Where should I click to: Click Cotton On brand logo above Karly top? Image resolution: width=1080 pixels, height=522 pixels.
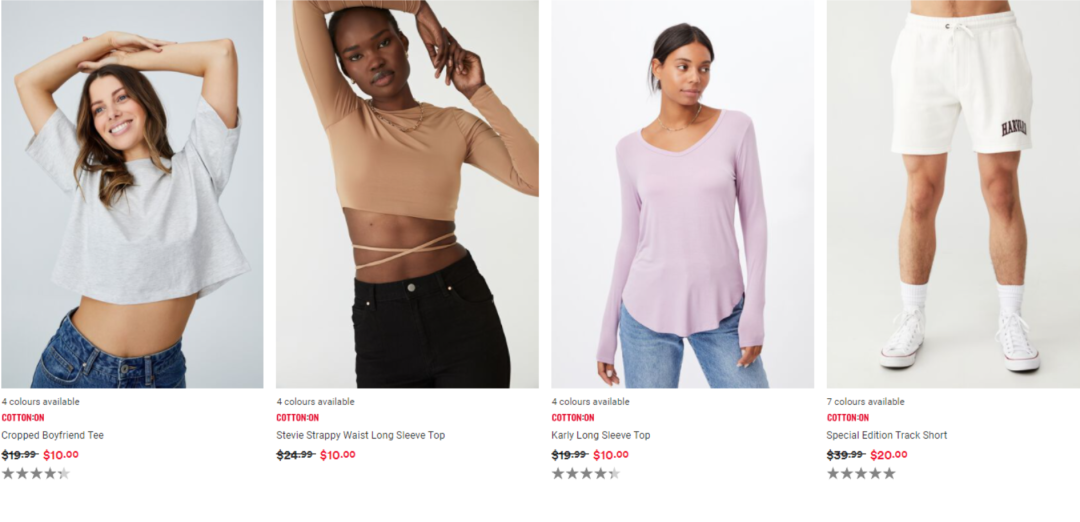[x=573, y=417]
